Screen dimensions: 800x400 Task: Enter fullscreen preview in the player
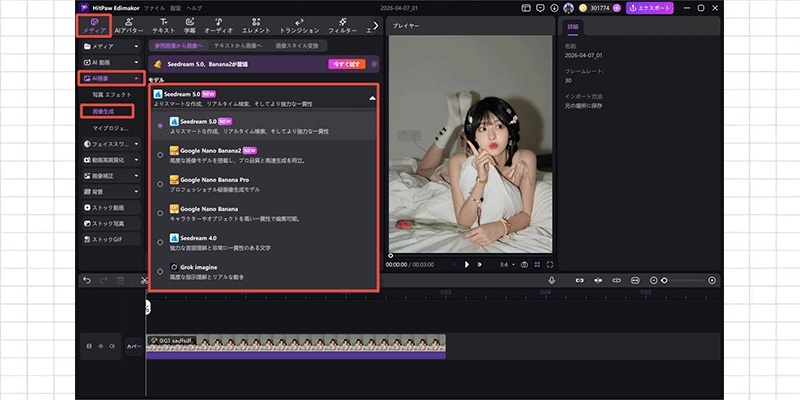click(x=550, y=264)
